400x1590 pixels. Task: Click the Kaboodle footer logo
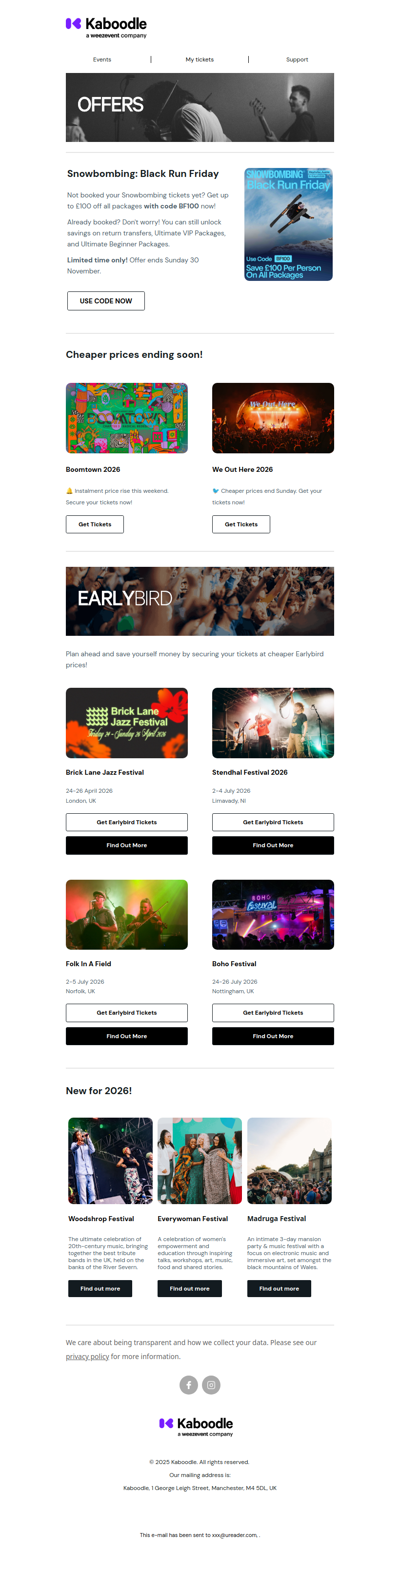[x=196, y=1426]
